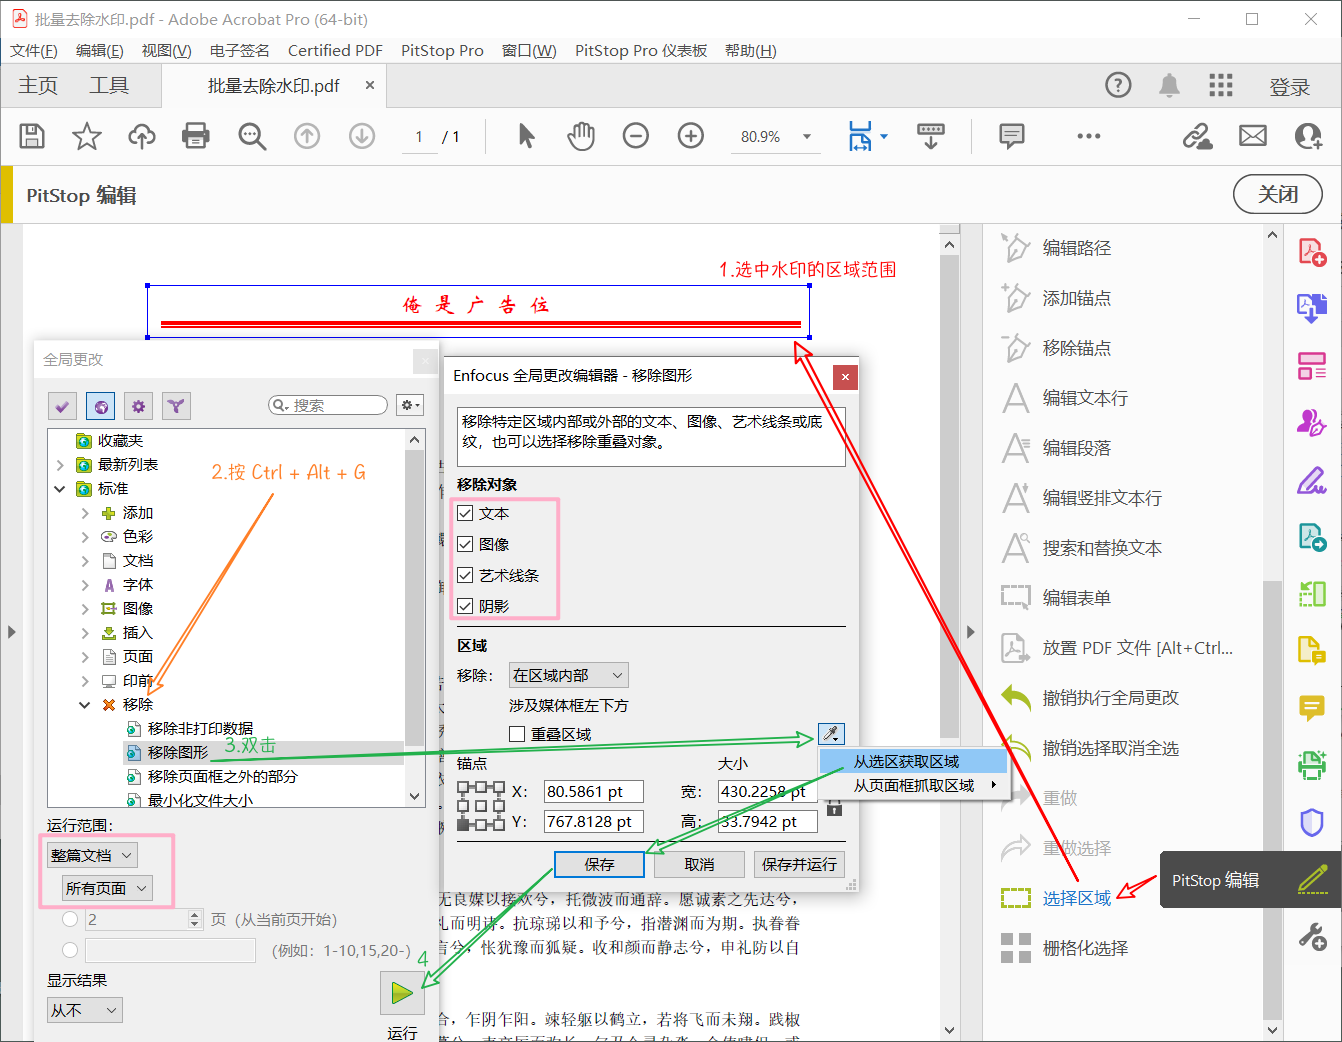
Task: Expand the 字体 tree node
Action: [85, 585]
